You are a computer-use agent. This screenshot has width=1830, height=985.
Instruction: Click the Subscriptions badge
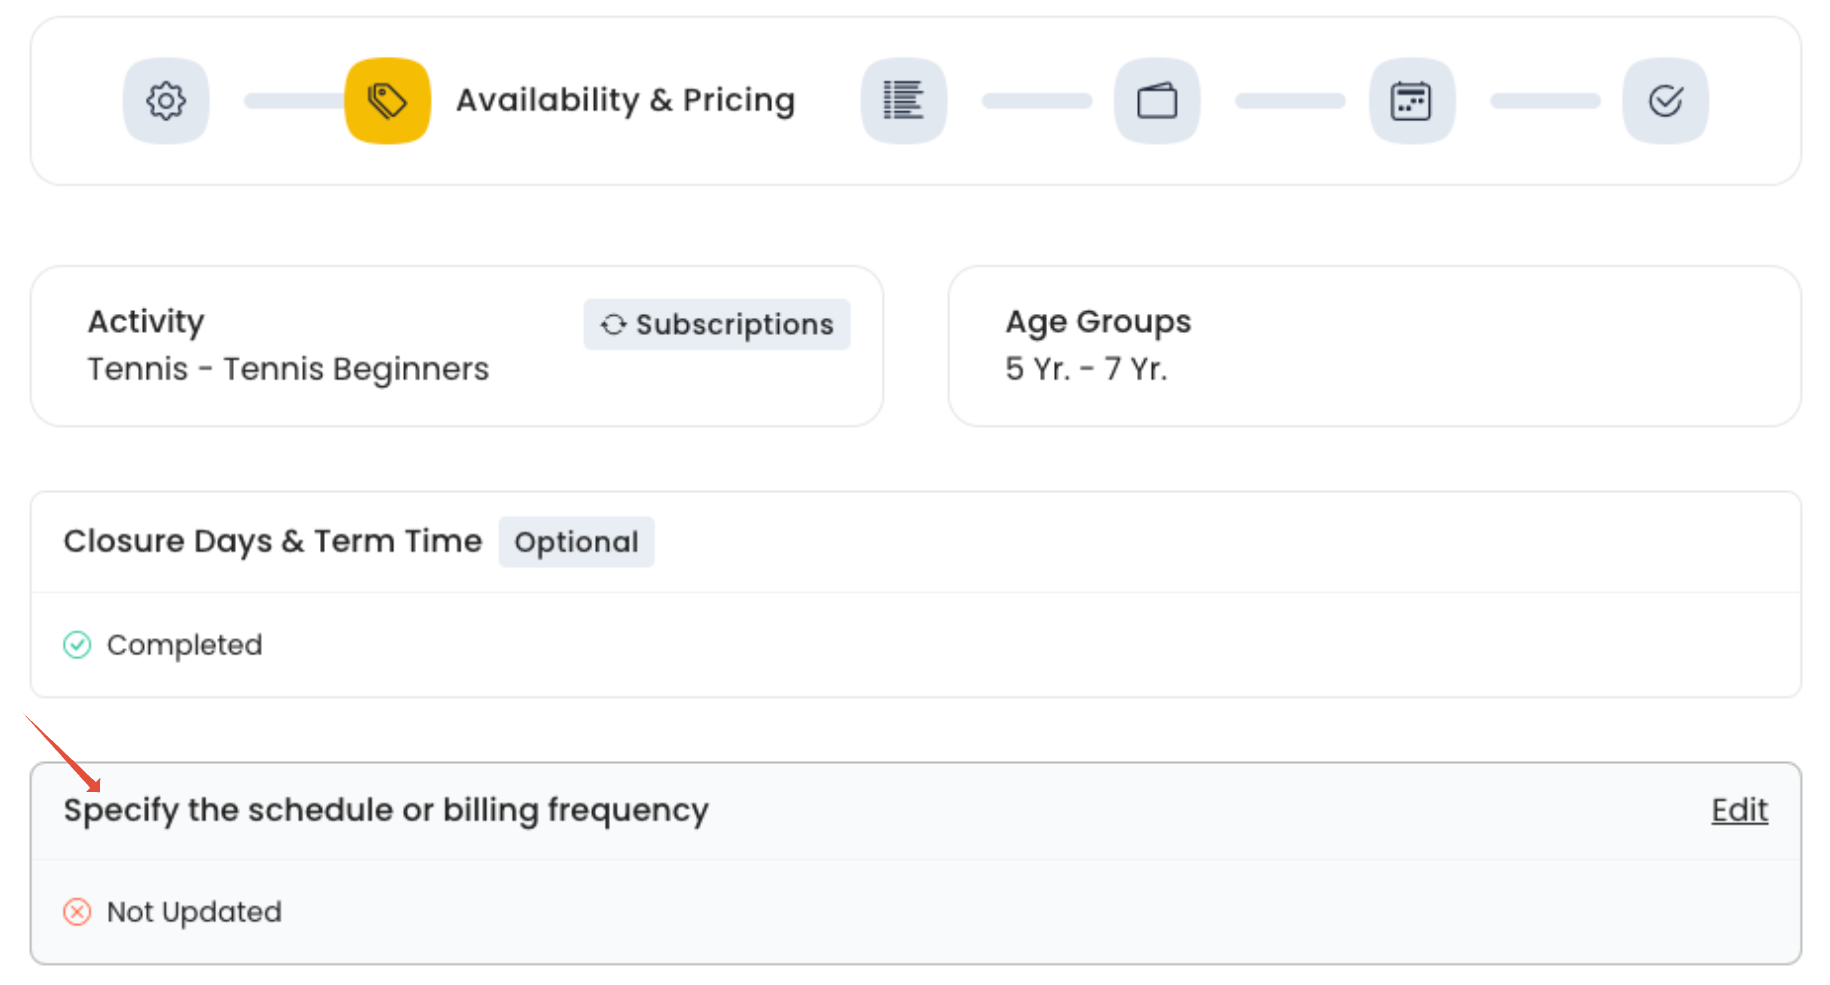tap(716, 324)
